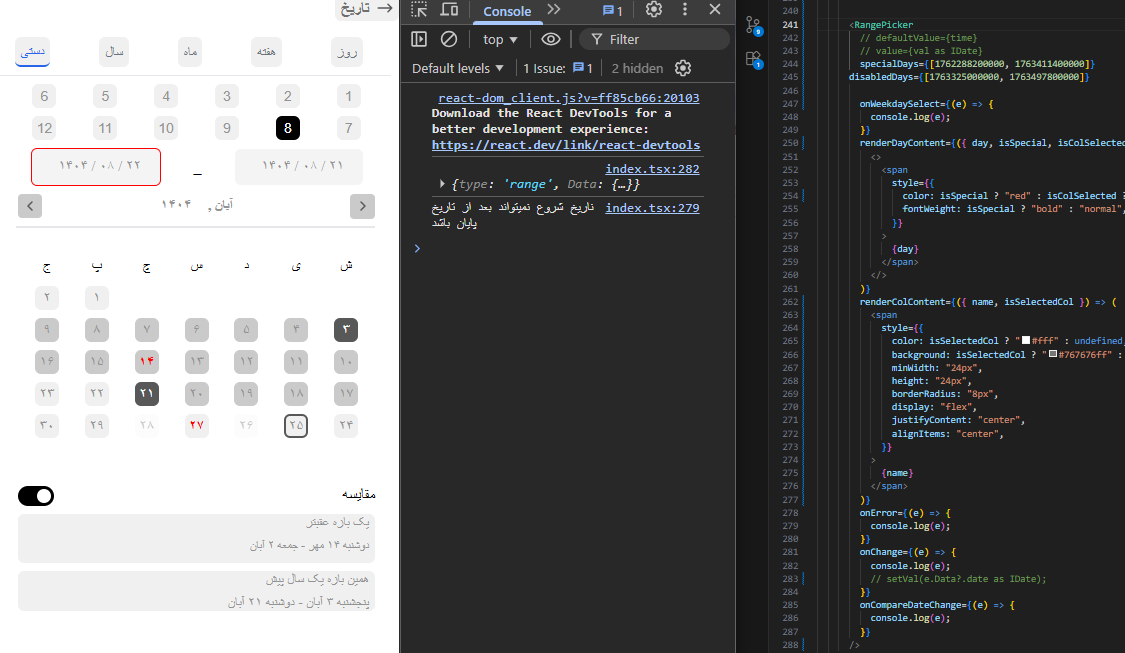The width and height of the screenshot is (1125, 653).
Task: Toggle the مقایسه compare switch
Action: pos(36,496)
